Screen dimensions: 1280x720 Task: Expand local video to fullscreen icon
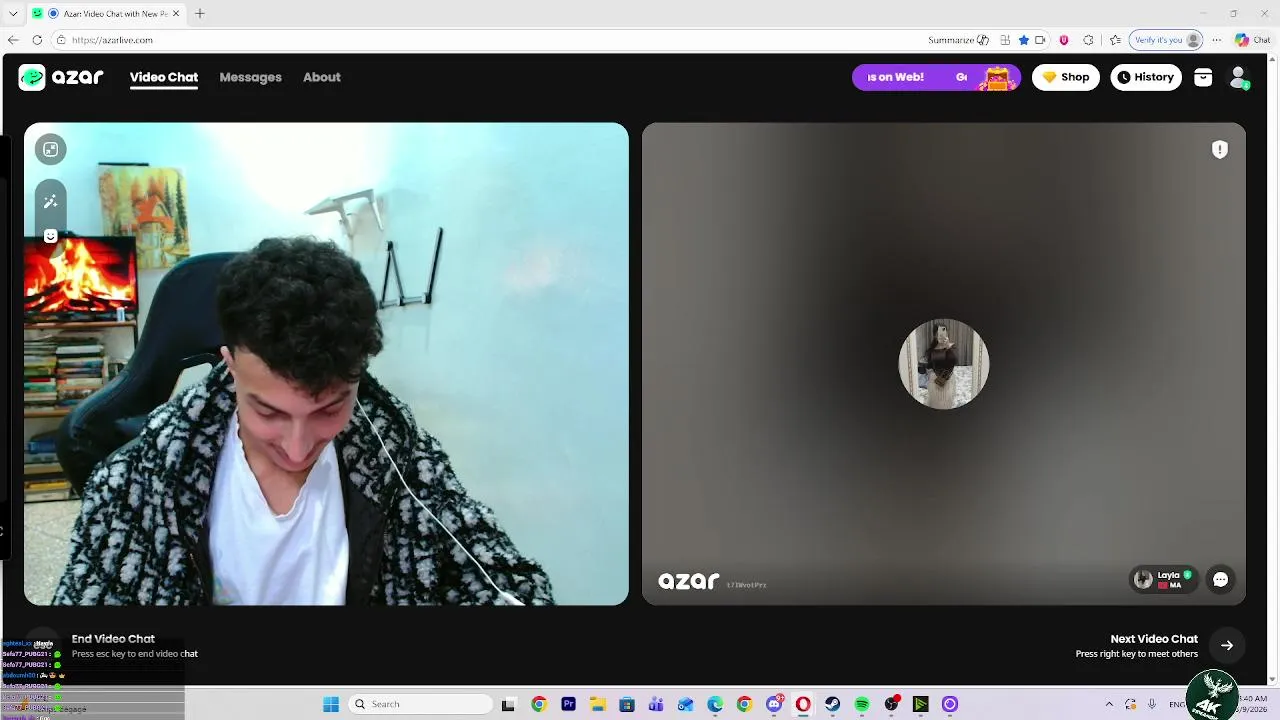pos(50,149)
